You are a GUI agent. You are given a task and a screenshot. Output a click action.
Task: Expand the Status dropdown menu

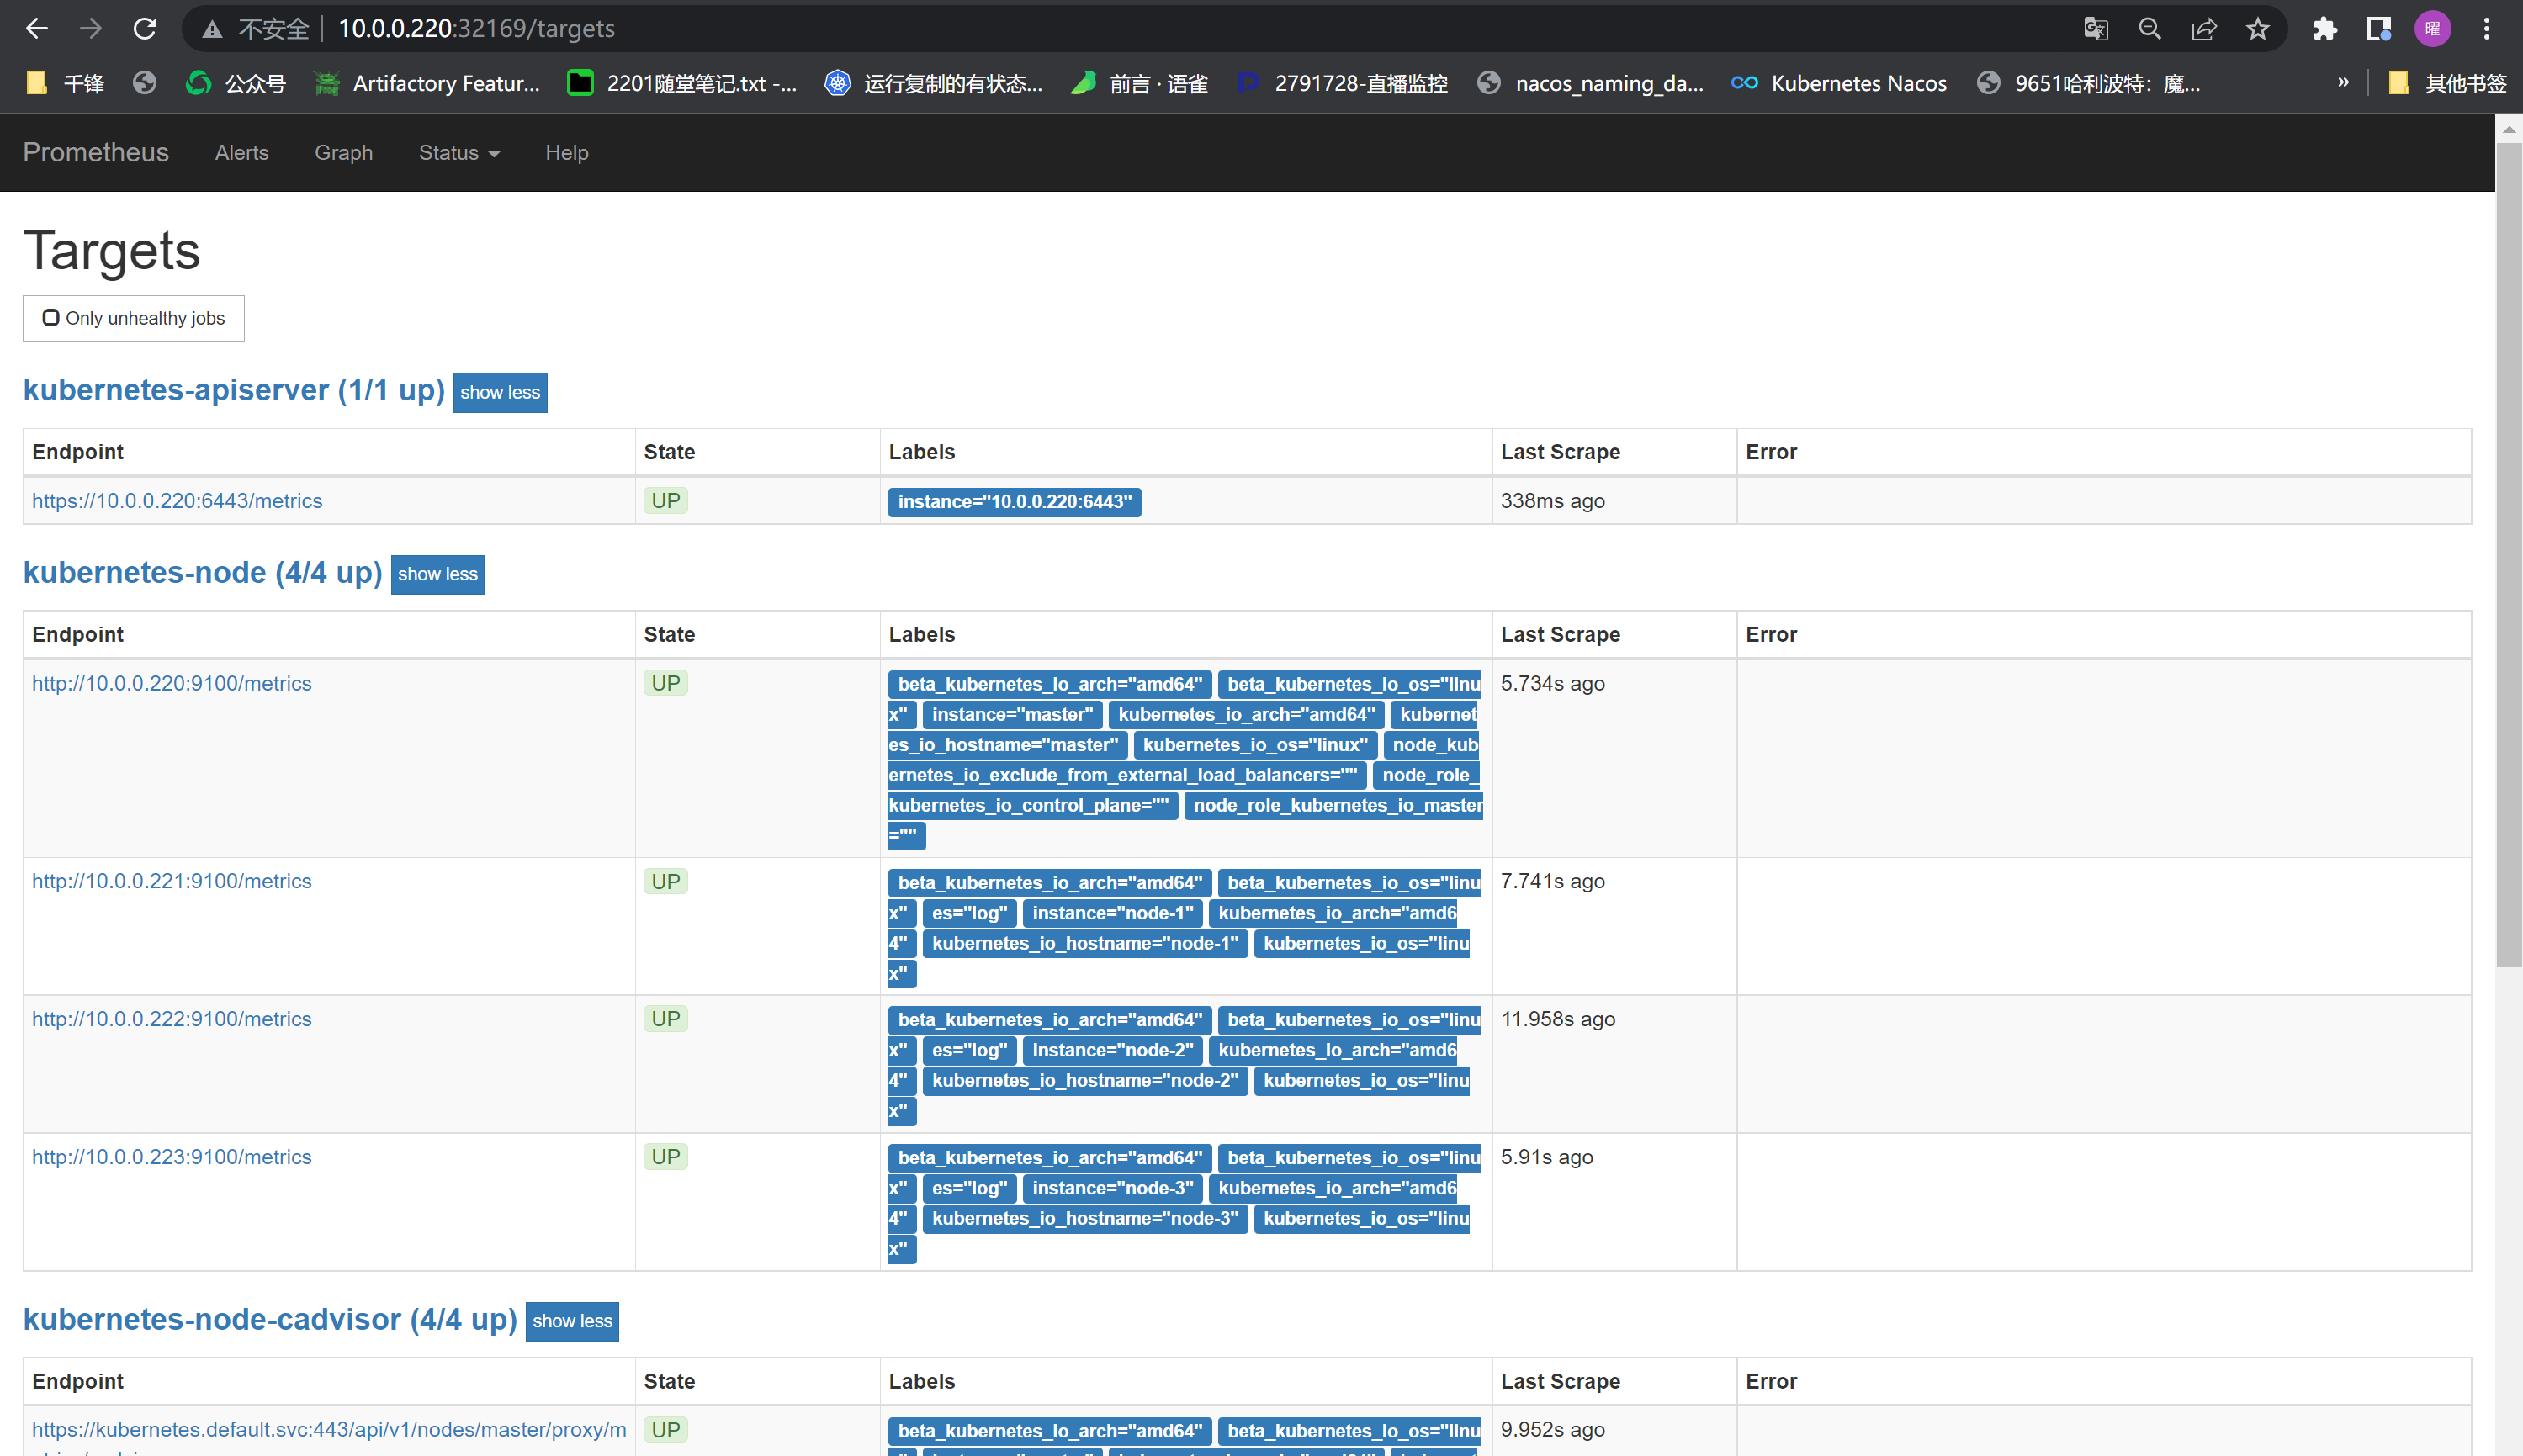458,152
